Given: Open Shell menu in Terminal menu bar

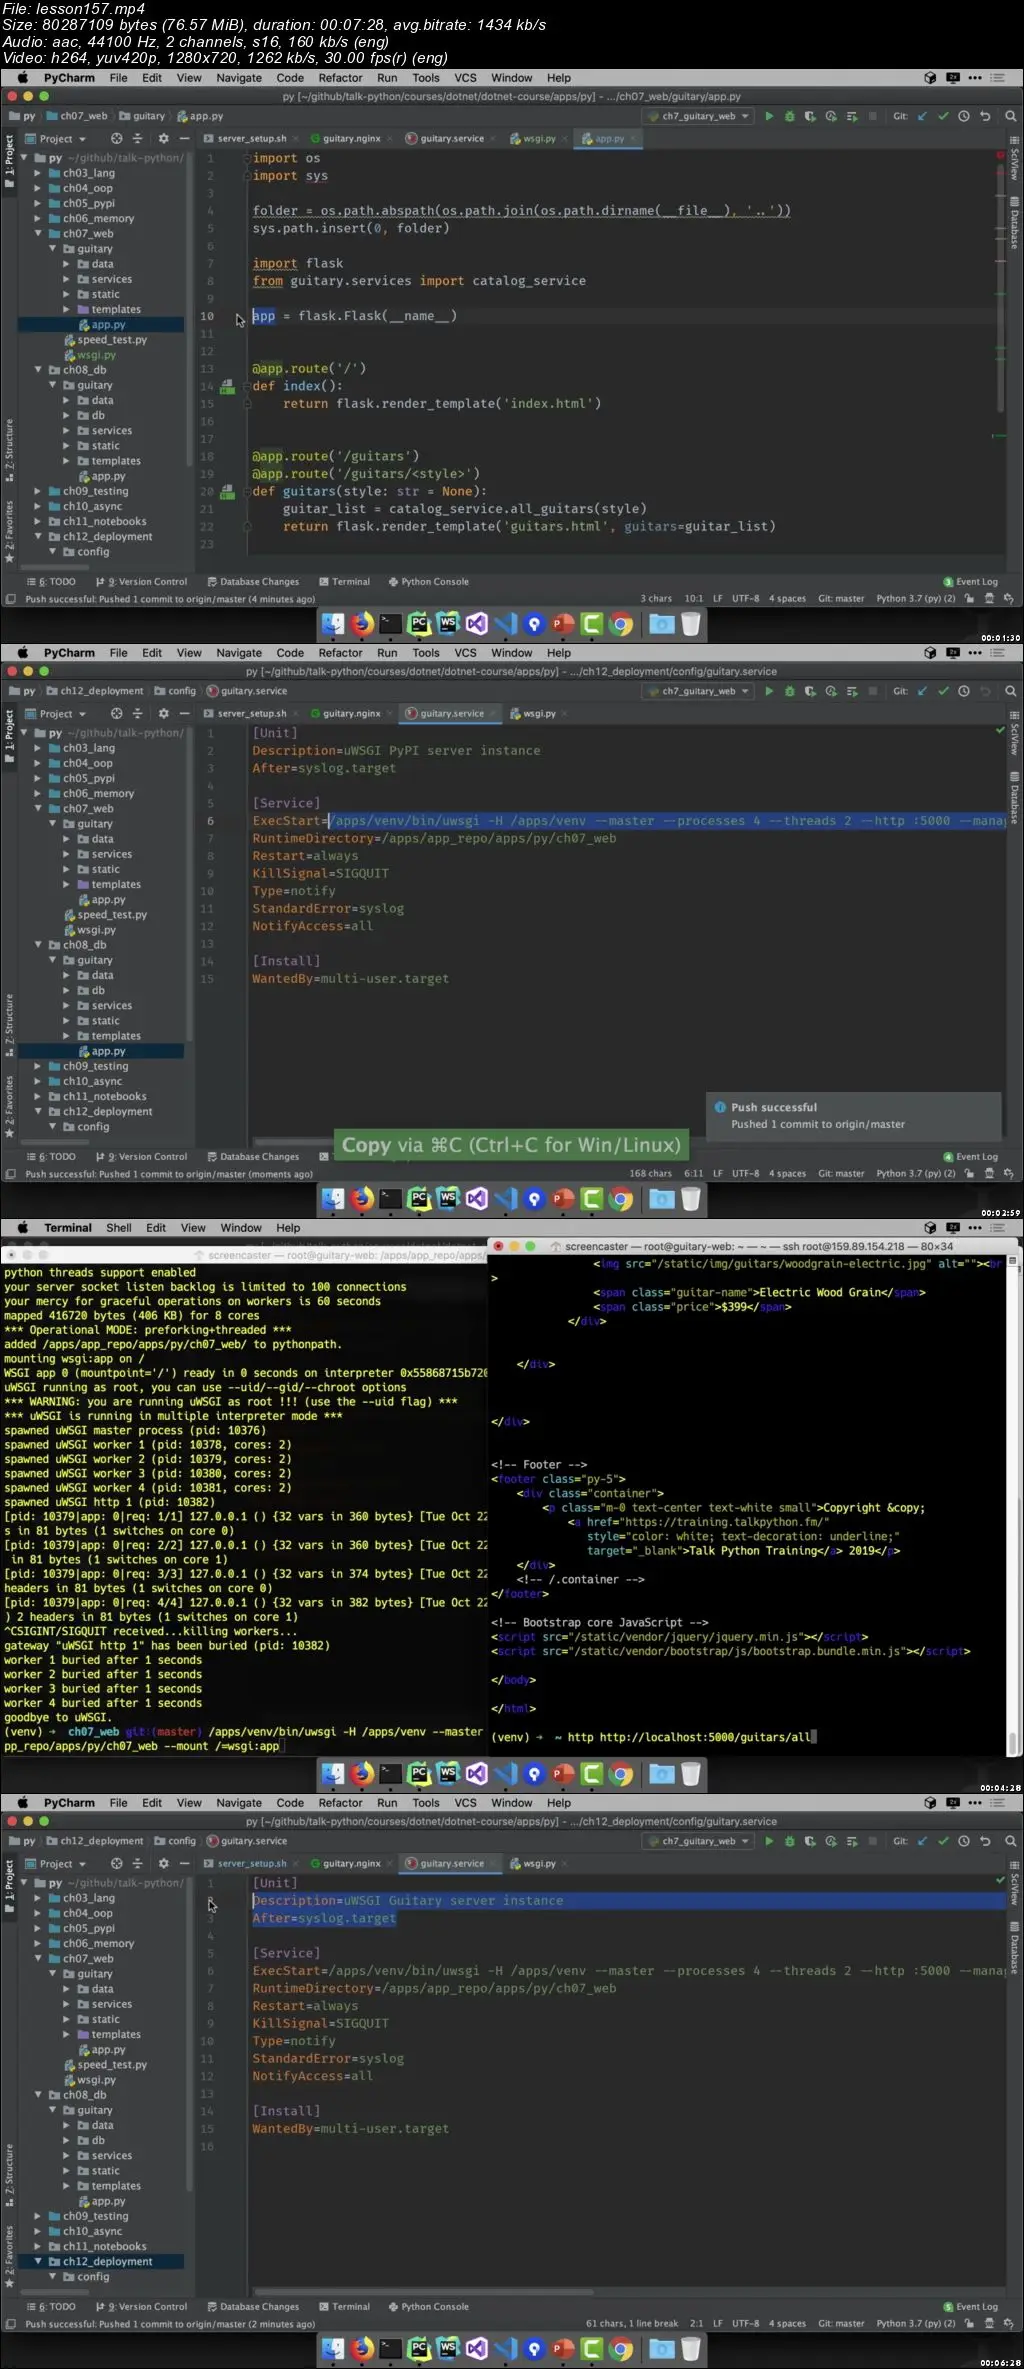Looking at the screenshot, I should (119, 1228).
